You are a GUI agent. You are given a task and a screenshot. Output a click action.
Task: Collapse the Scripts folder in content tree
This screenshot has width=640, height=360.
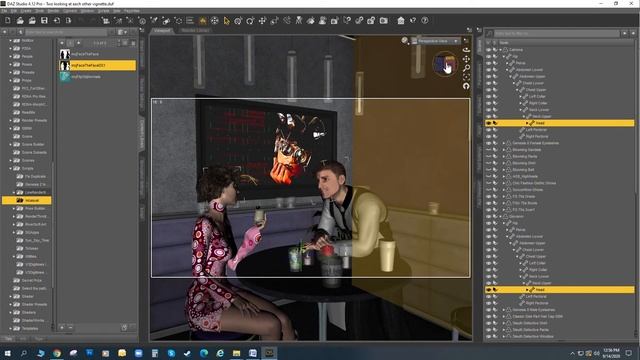tap(11, 168)
